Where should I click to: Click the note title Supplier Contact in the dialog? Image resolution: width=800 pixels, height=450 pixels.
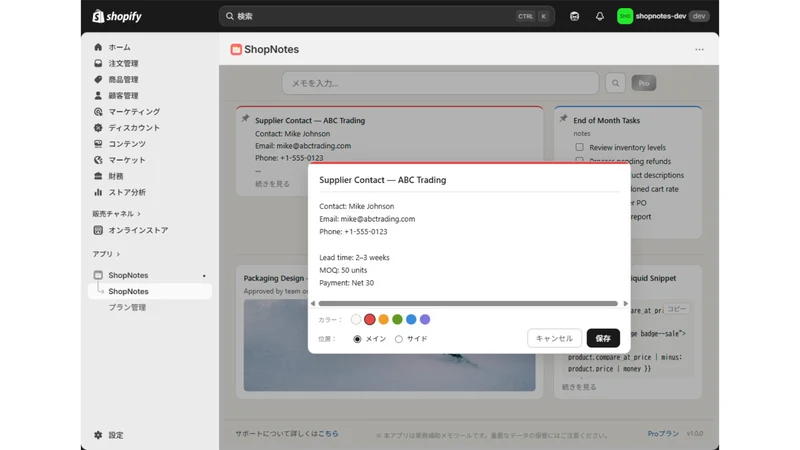tap(383, 180)
